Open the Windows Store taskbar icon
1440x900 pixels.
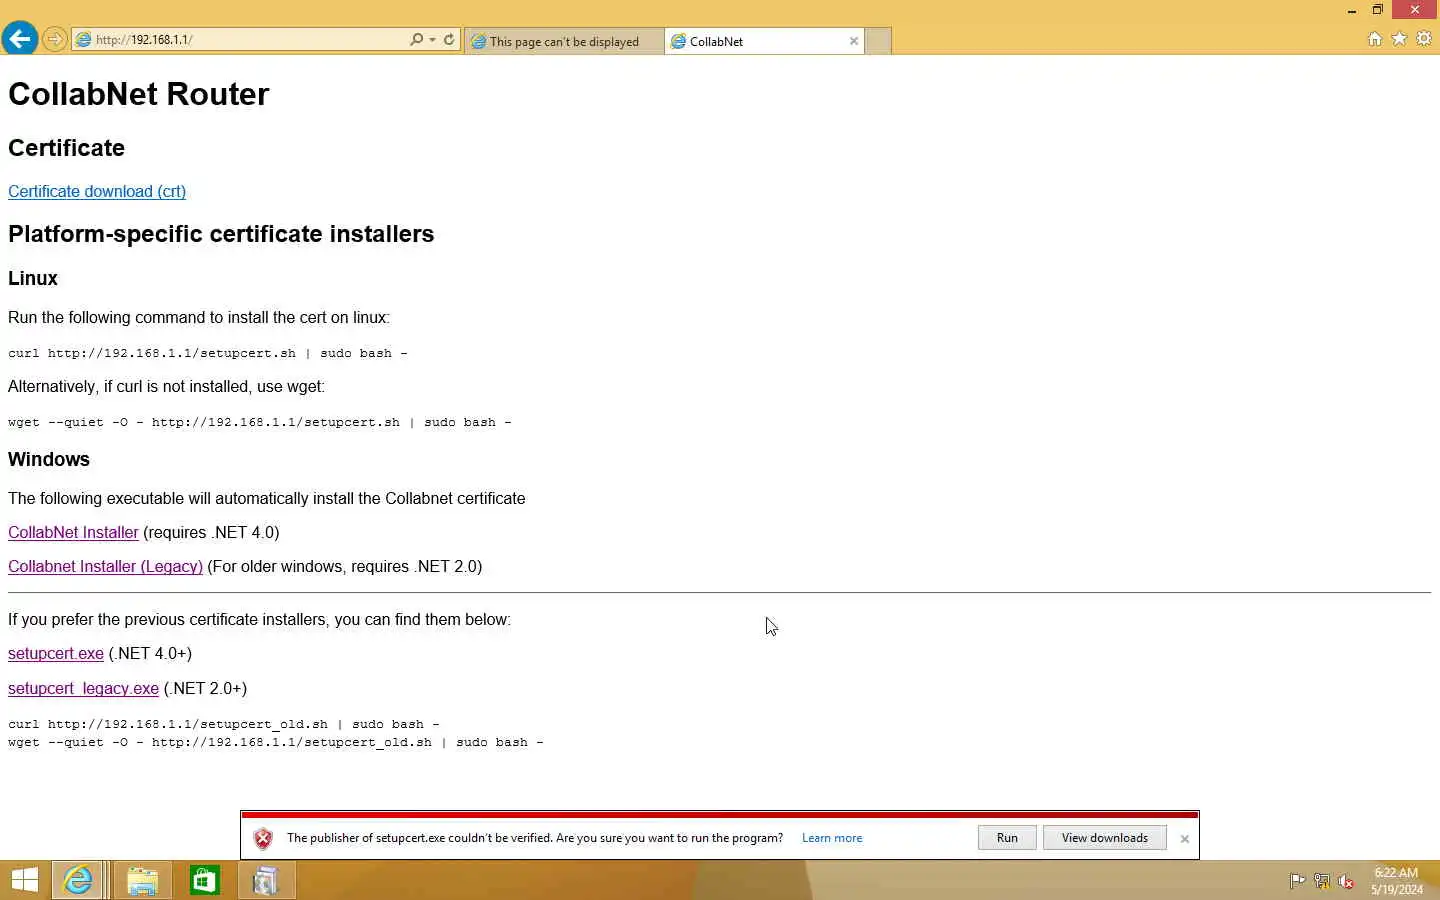coord(204,880)
